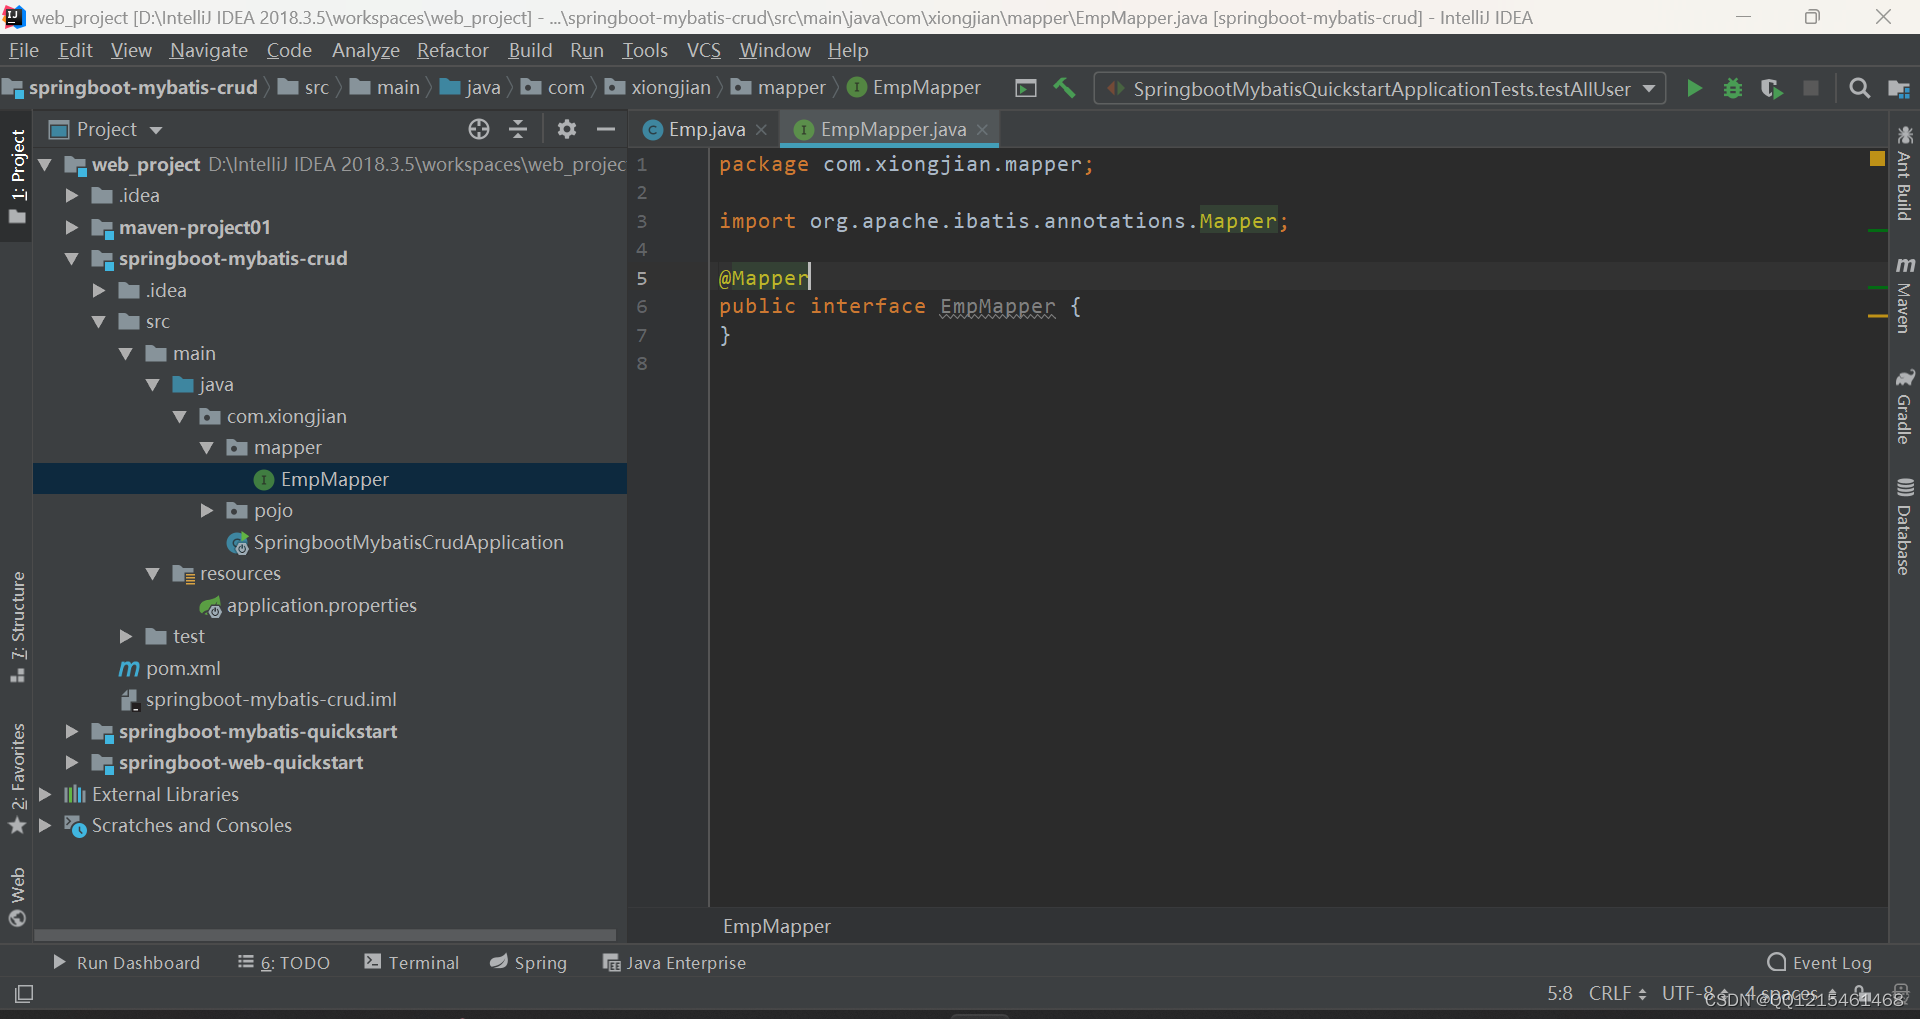Click the interface name EmpMapper in code
This screenshot has height=1019, width=1920.
pyautogui.click(x=997, y=306)
